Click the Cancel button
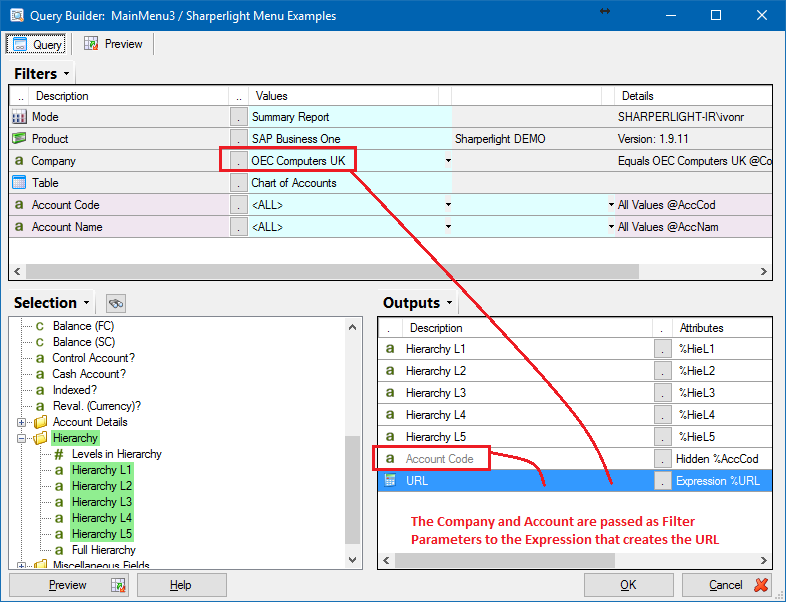Viewport: 786px width, 602px height. pyautogui.click(x=726, y=585)
